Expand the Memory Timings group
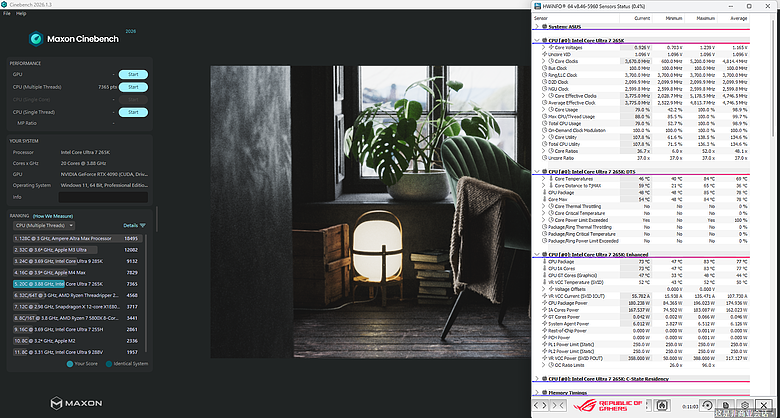The width and height of the screenshot is (780, 418). click(x=537, y=393)
